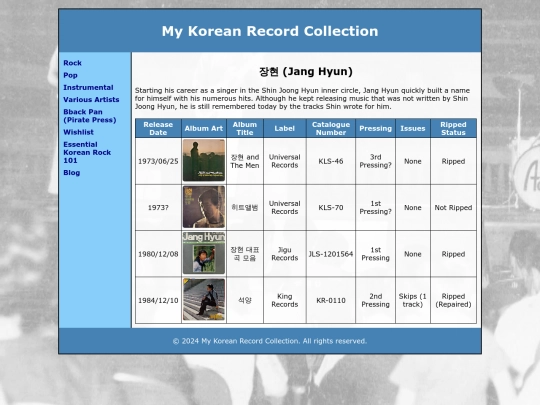
Task: Go to the Instrumental section
Action: click(x=88, y=87)
